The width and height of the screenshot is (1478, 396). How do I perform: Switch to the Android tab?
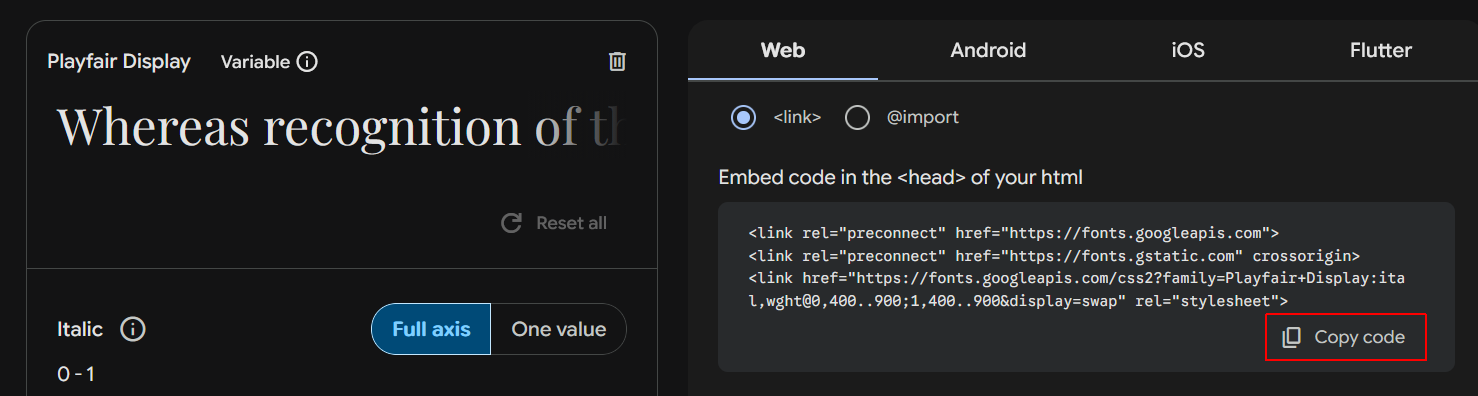988,50
